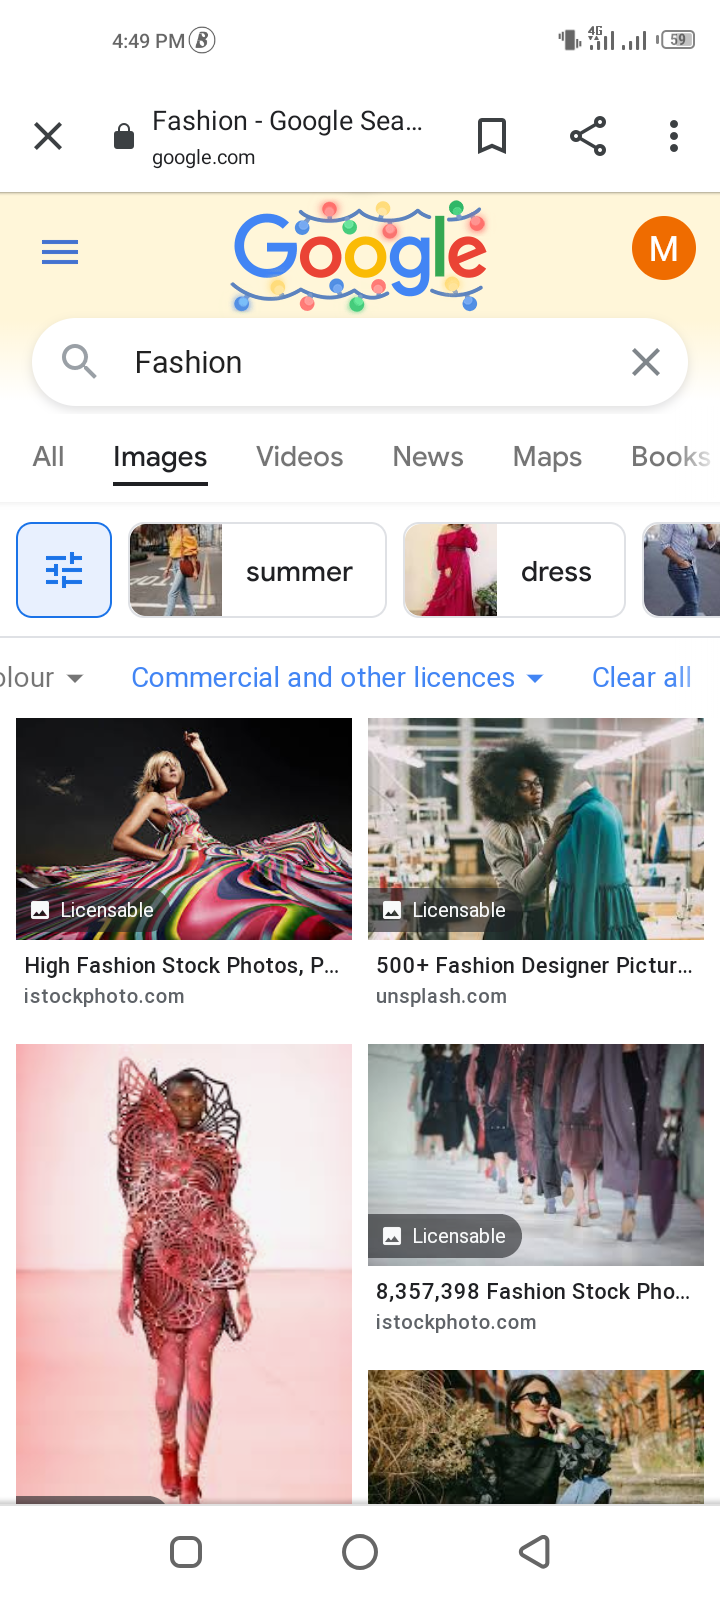This screenshot has height=1600, width=720.
Task: Open the High Fashion Stock Photos image
Action: coord(184,829)
